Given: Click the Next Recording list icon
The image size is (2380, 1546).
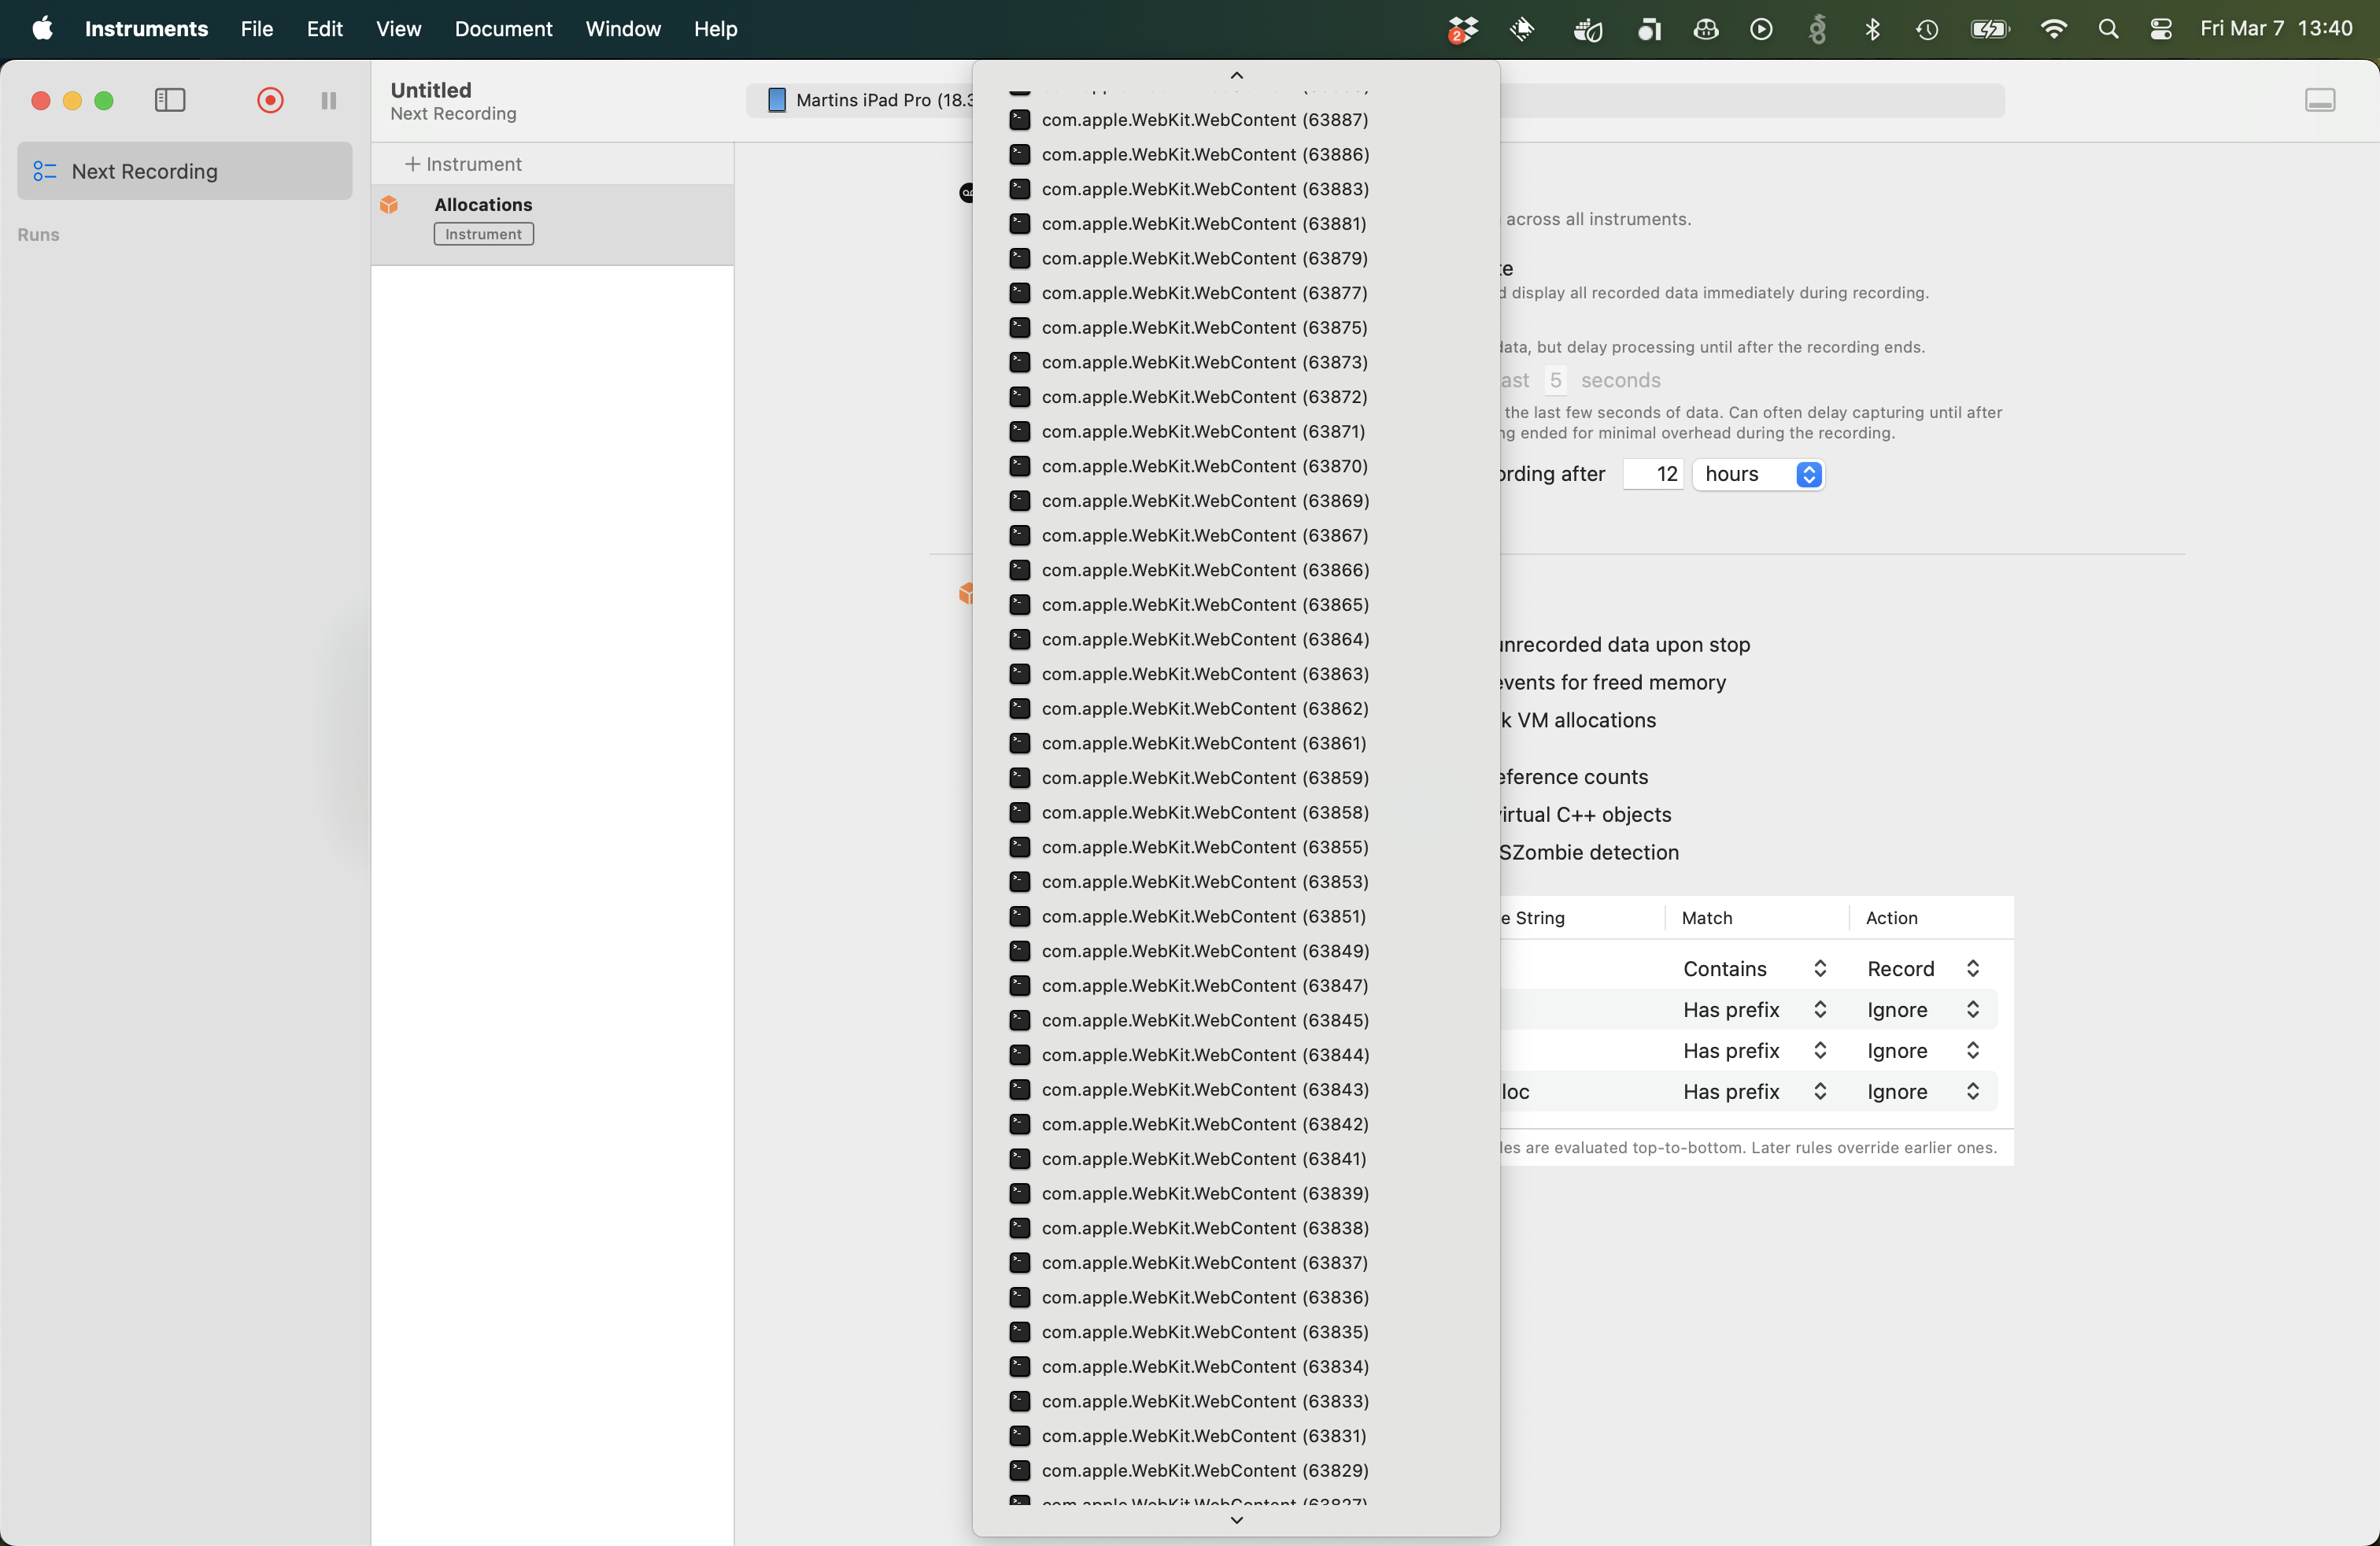Looking at the screenshot, I should pyautogui.click(x=44, y=171).
